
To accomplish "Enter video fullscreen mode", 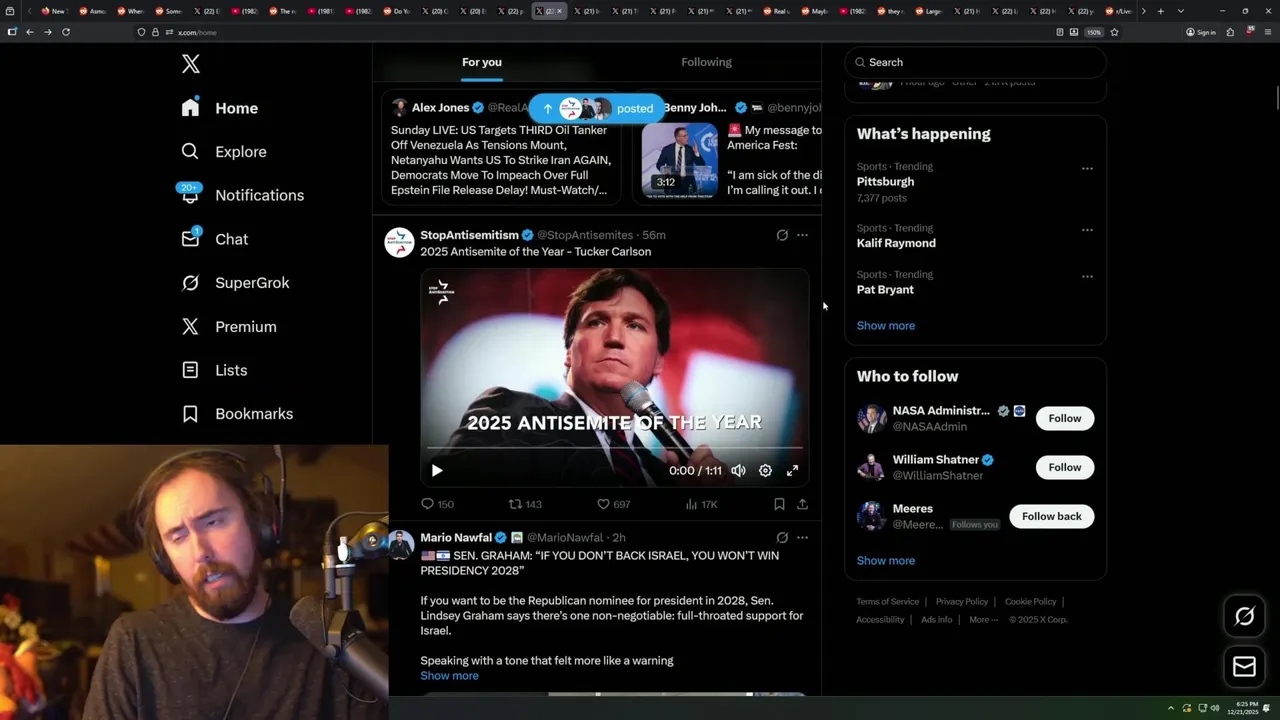I will coord(792,470).
